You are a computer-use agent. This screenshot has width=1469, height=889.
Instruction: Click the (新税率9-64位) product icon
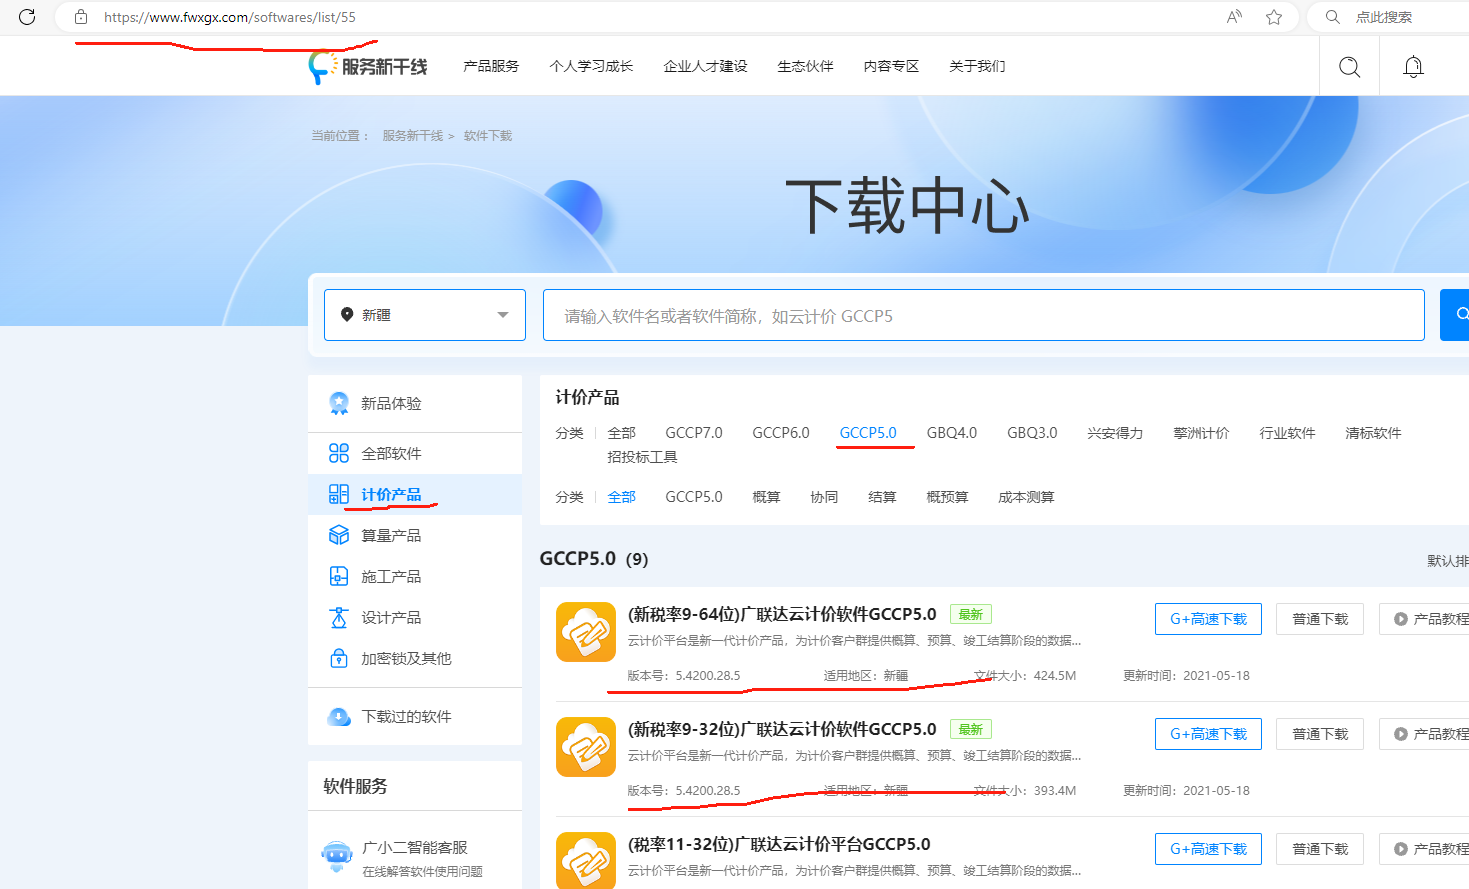[586, 632]
